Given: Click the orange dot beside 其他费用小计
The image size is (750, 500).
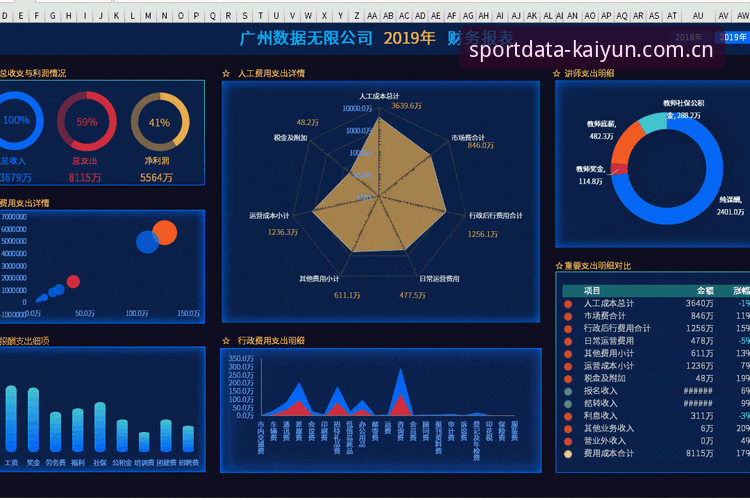Looking at the screenshot, I should (x=568, y=354).
